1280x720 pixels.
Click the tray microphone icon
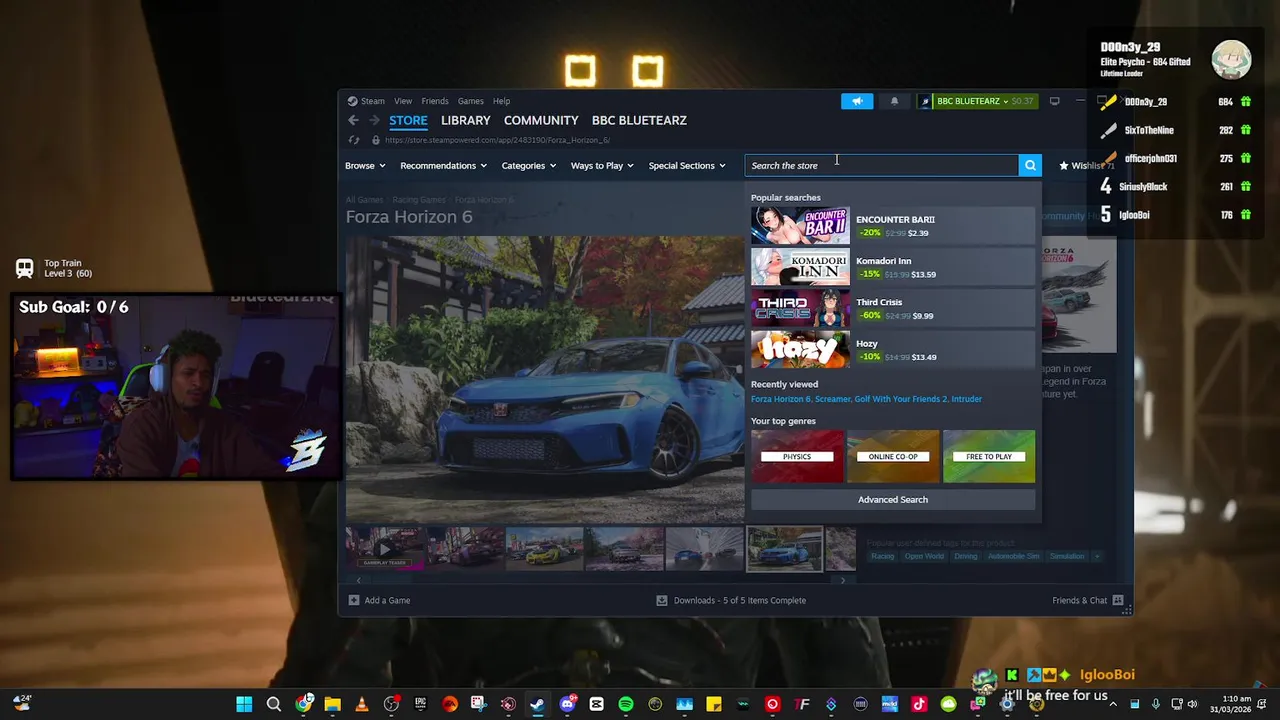coord(1156,704)
